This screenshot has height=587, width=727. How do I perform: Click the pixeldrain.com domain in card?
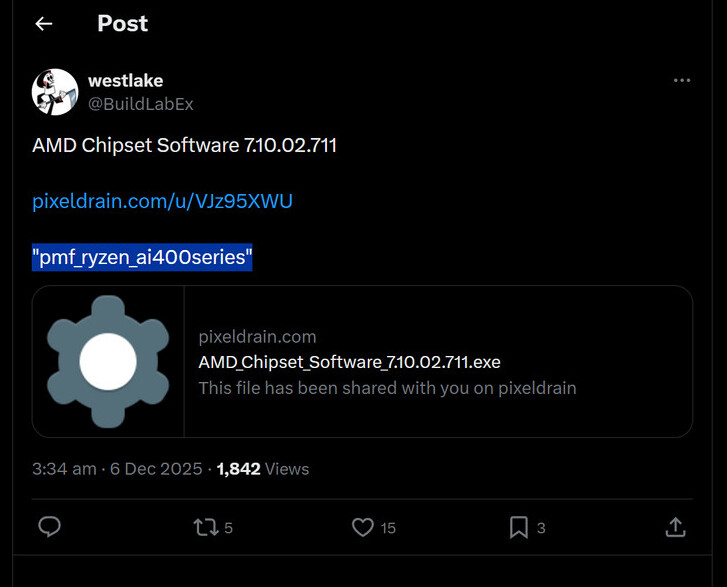tap(257, 337)
